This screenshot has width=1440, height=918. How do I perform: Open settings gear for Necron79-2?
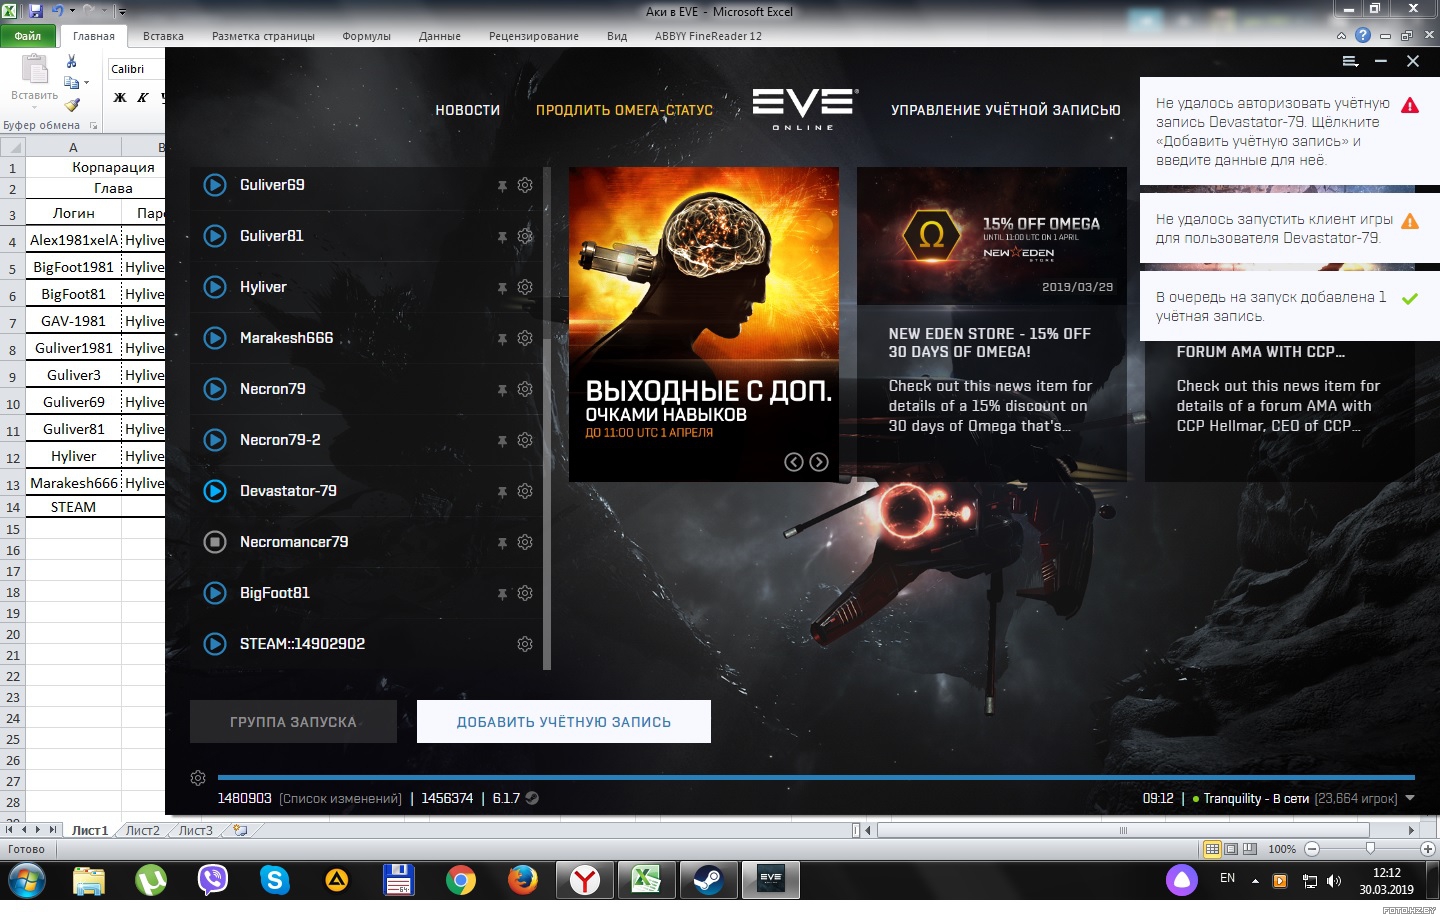click(525, 440)
